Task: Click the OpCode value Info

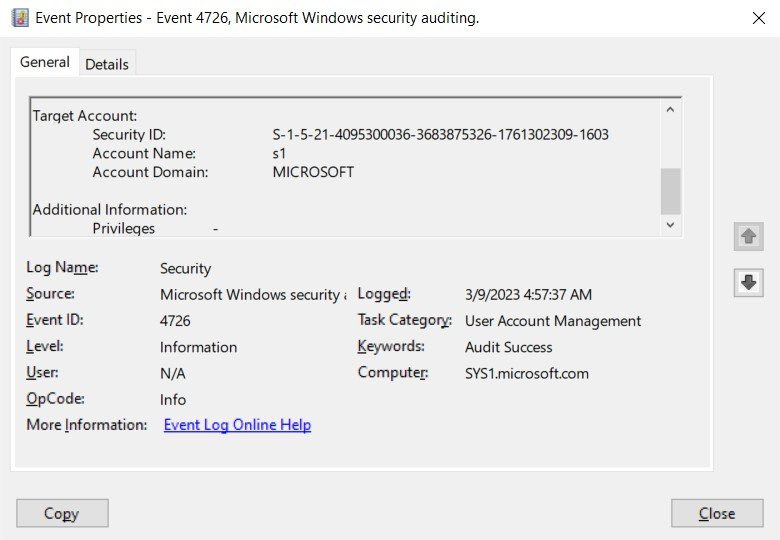Action: tap(173, 400)
